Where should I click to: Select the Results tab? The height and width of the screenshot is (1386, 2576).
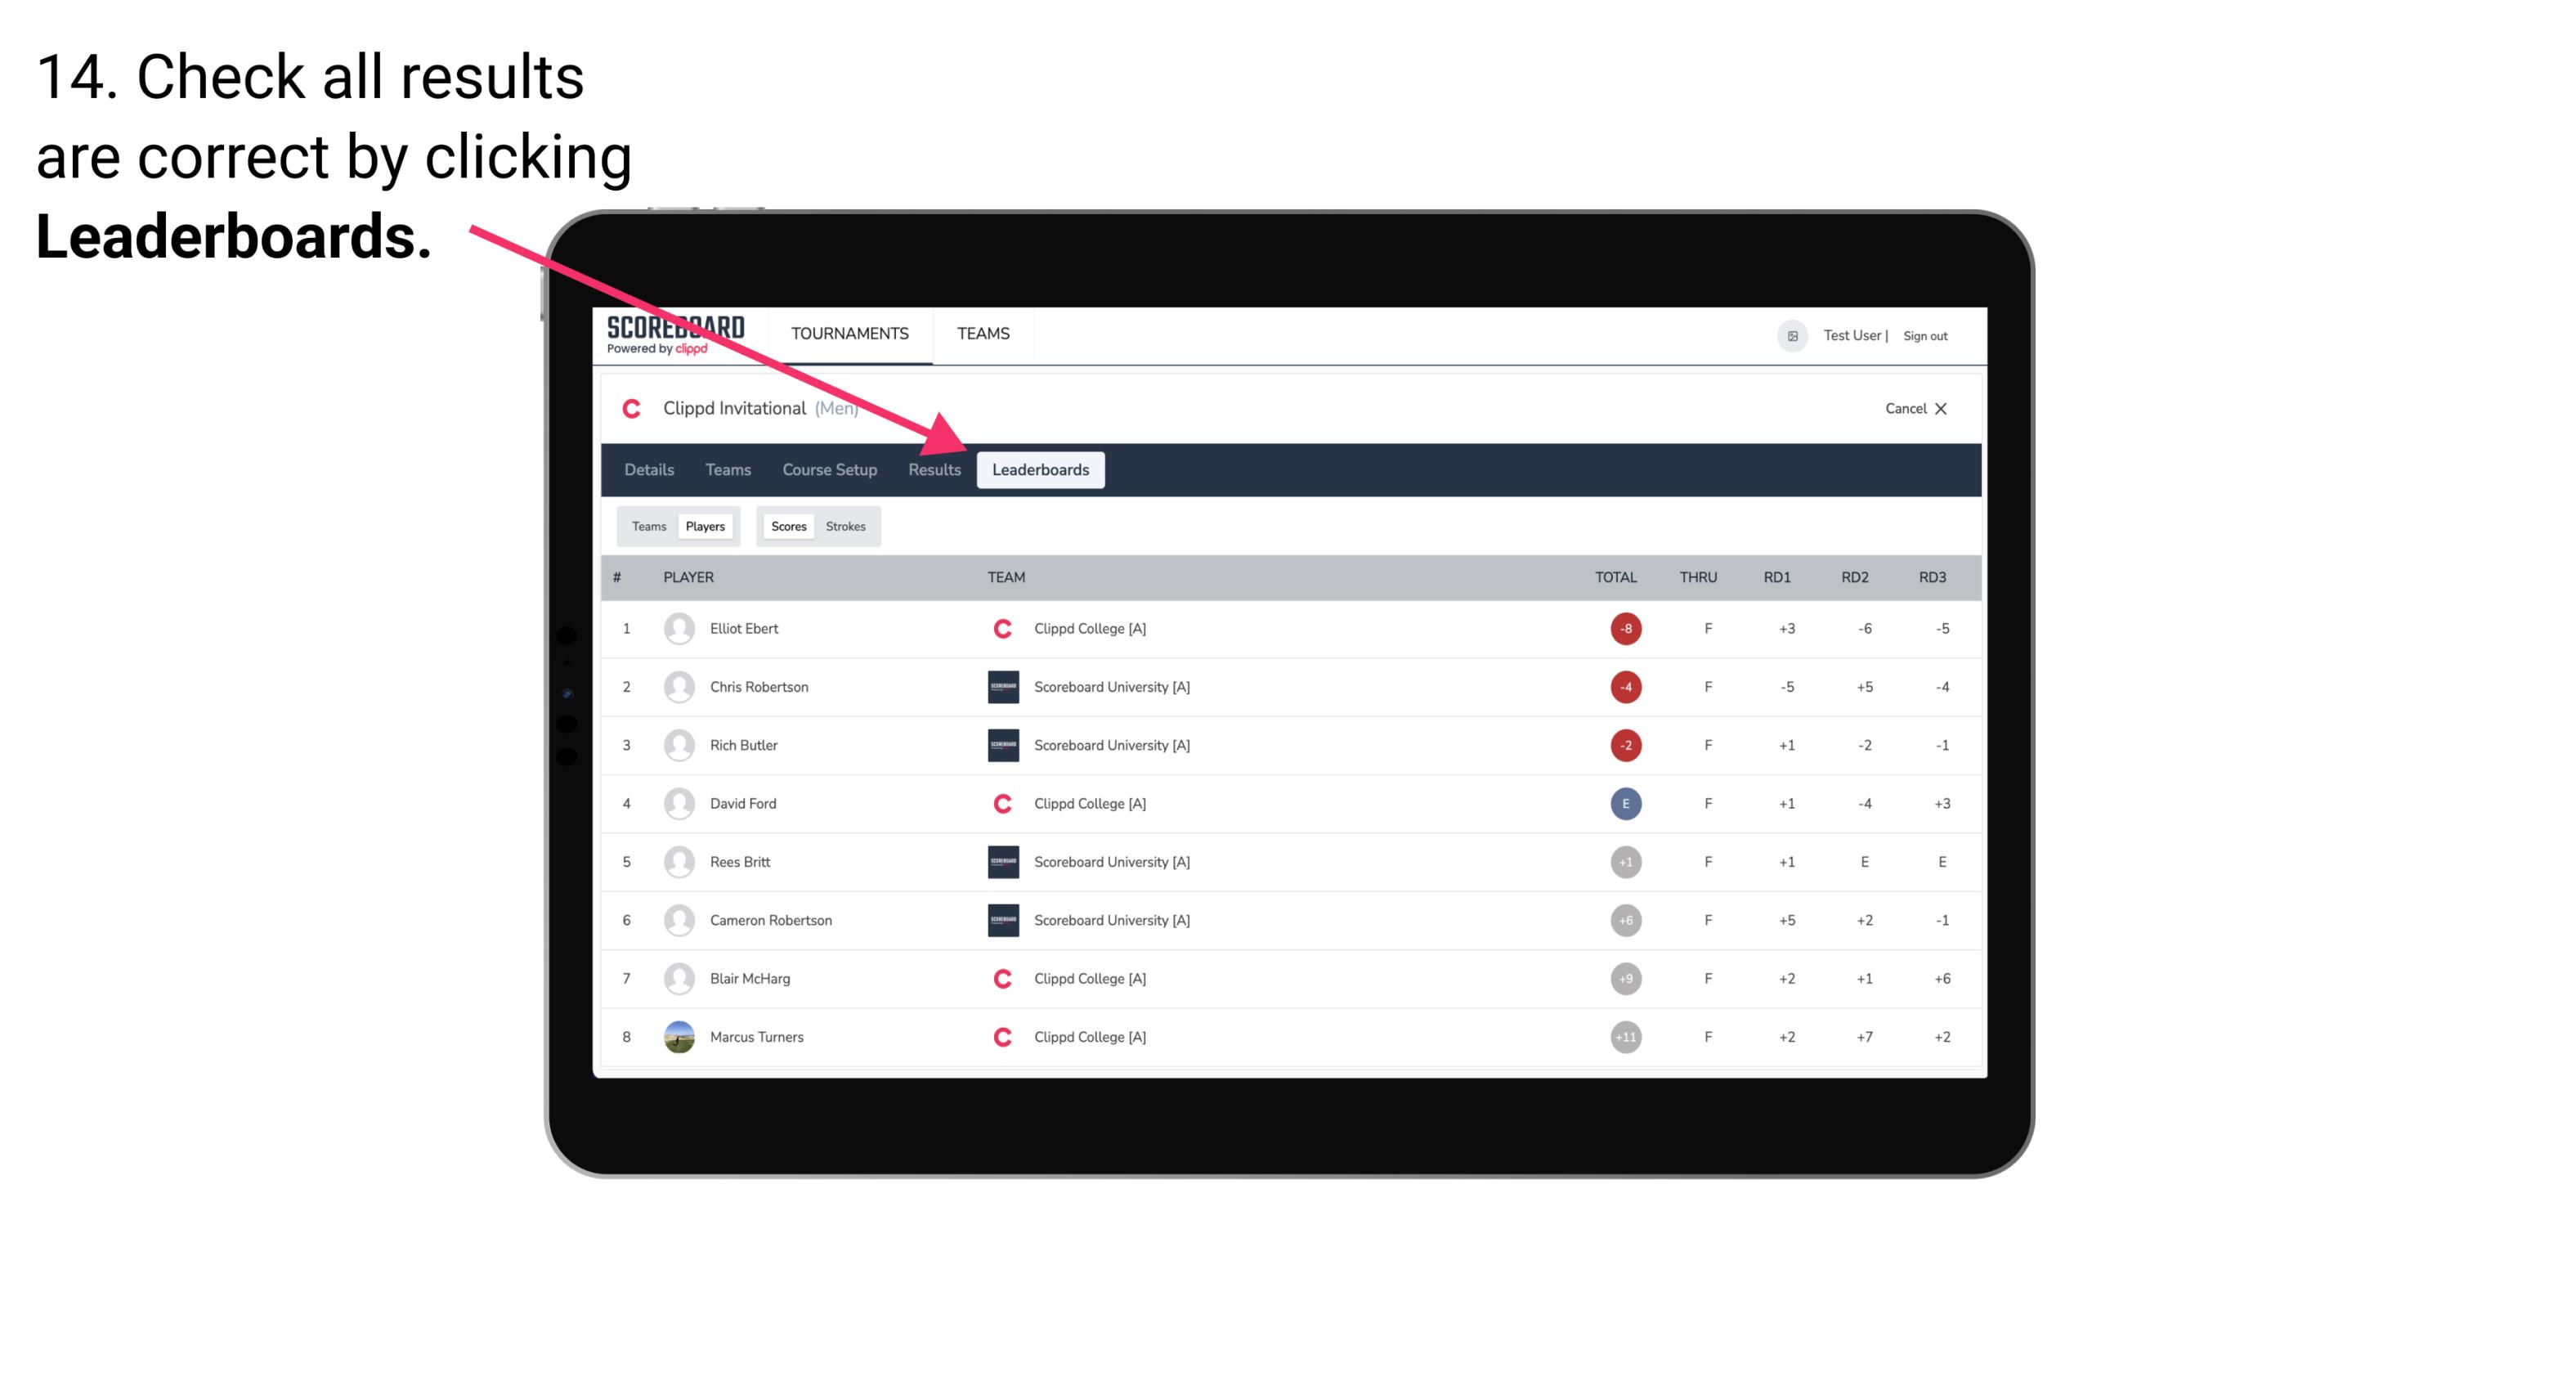click(935, 469)
